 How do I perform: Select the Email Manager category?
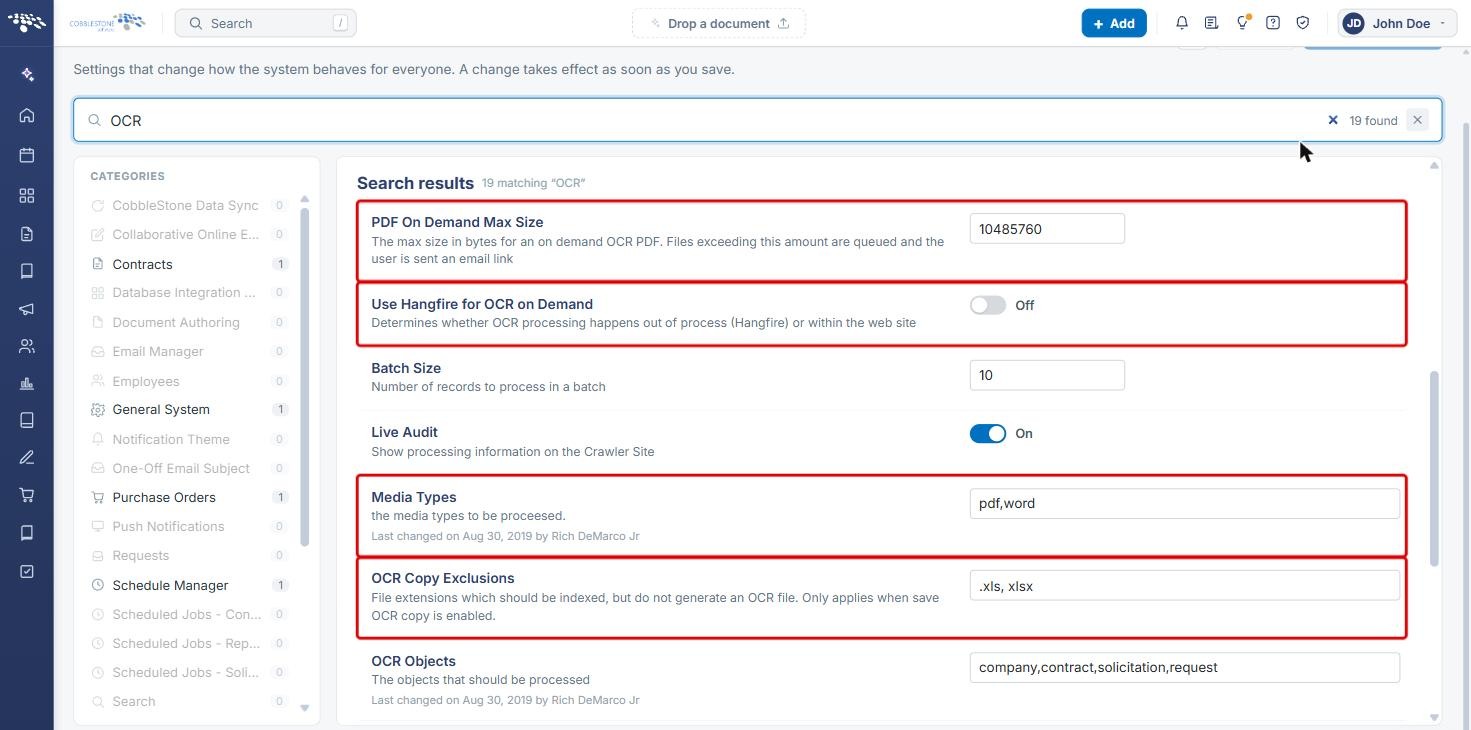click(x=190, y=351)
